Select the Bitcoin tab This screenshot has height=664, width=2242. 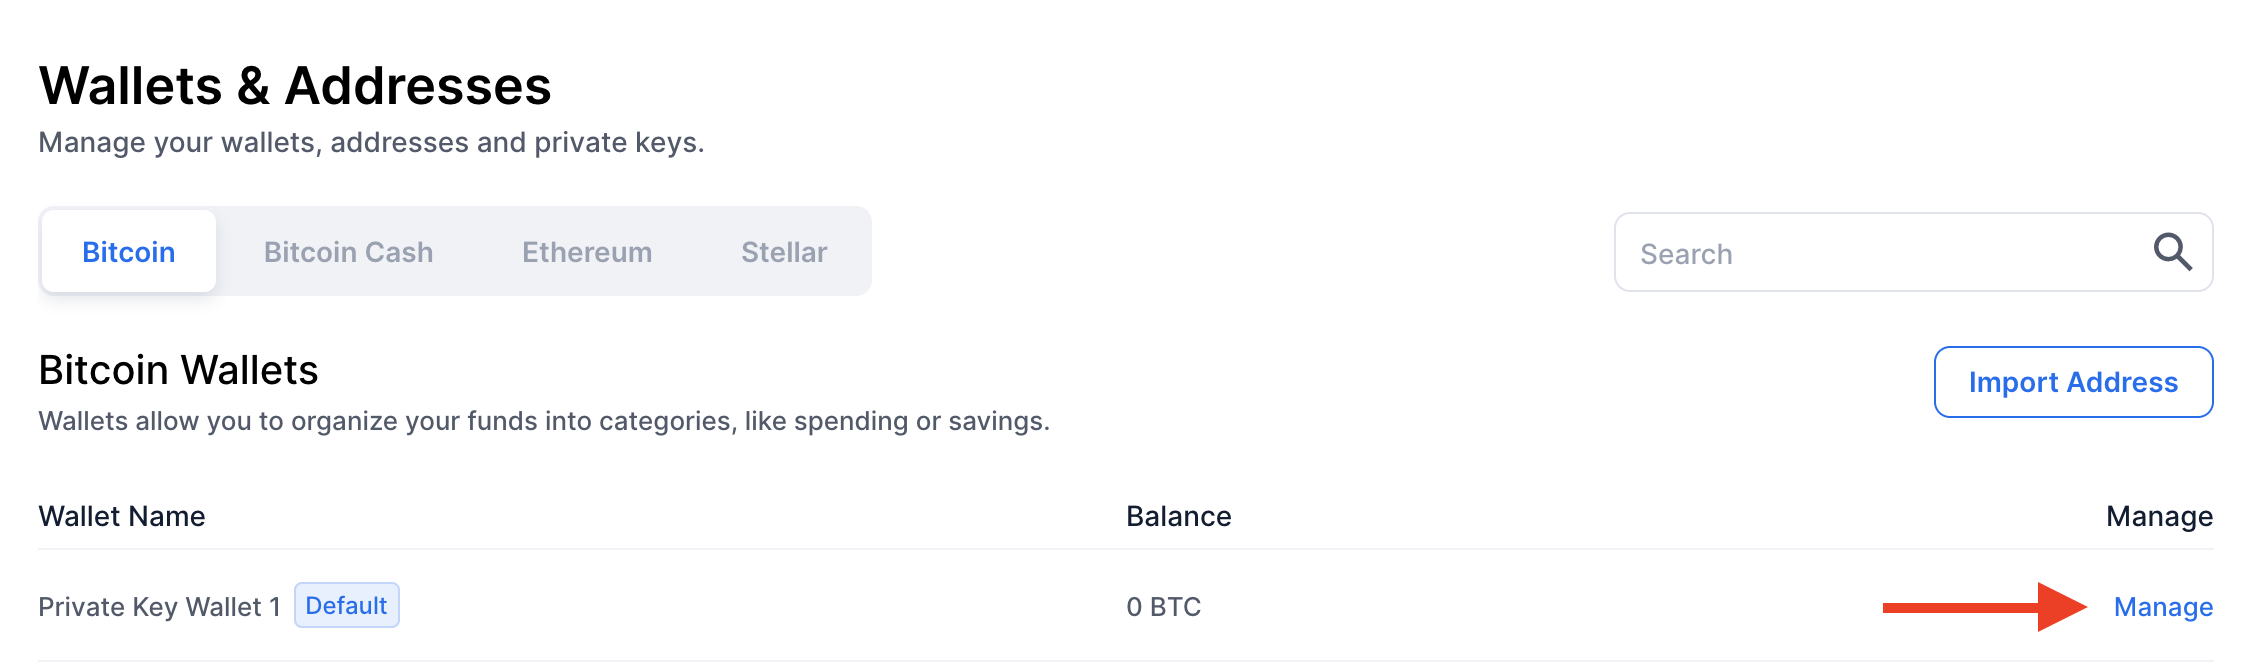pos(128,252)
